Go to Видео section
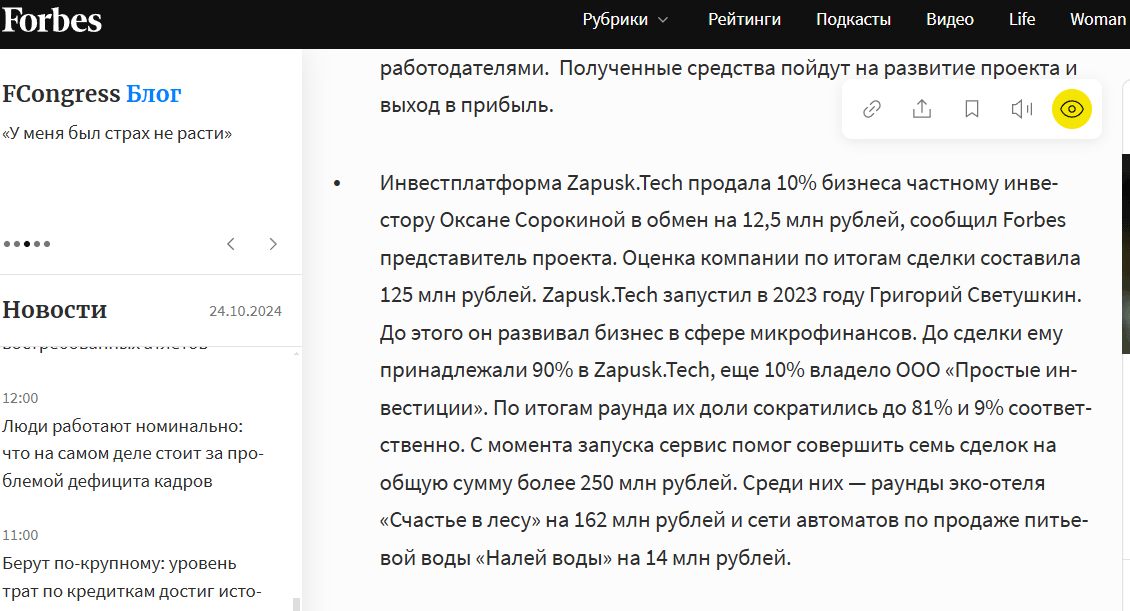This screenshot has height=611, width=1130. (950, 19)
